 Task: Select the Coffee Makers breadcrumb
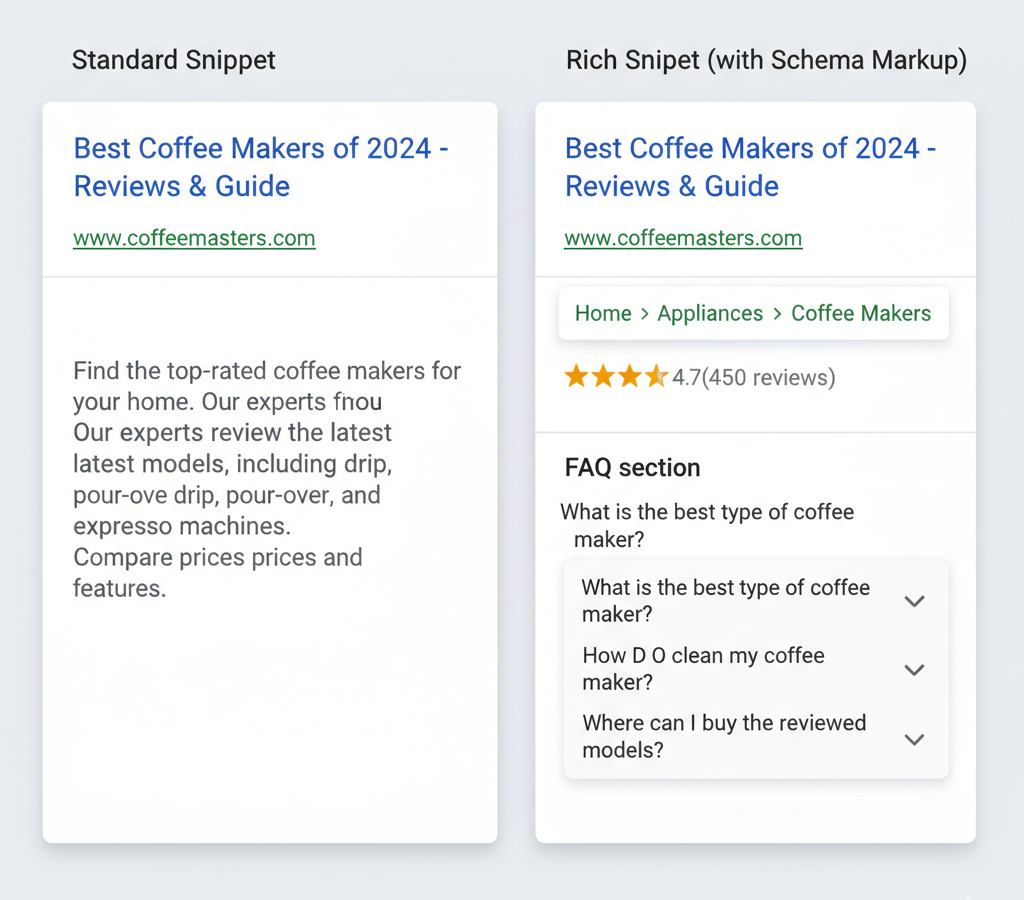[861, 314]
